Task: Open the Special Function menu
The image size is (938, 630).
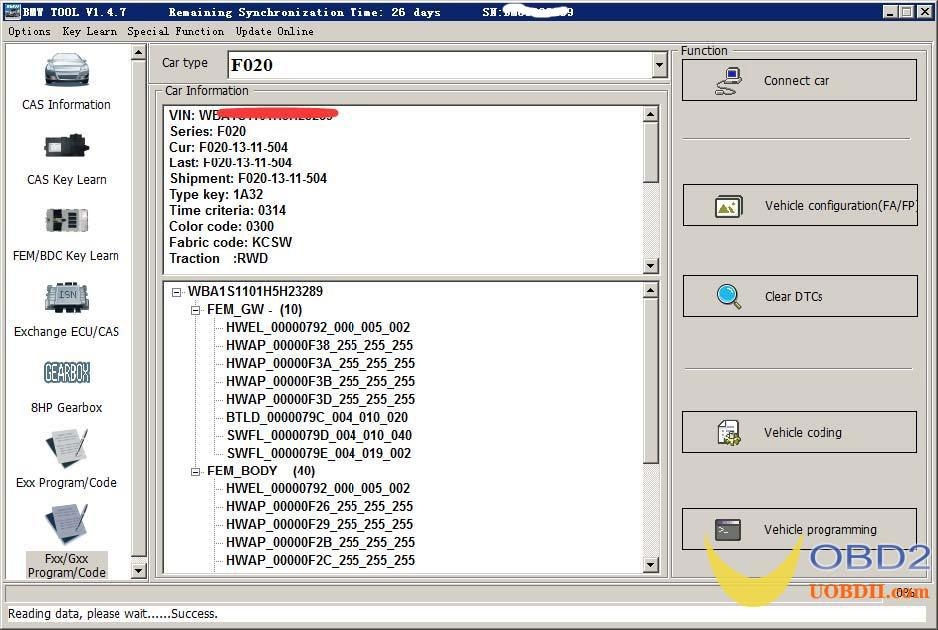Action: point(172,31)
